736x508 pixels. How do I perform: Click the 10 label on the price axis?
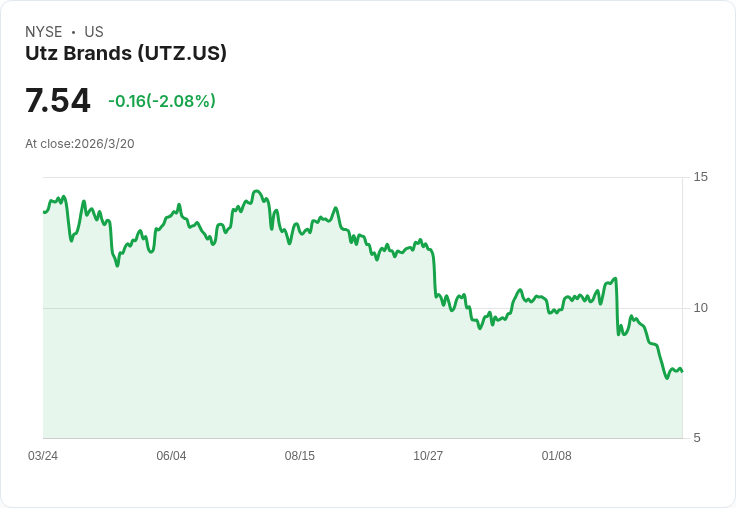(700, 307)
